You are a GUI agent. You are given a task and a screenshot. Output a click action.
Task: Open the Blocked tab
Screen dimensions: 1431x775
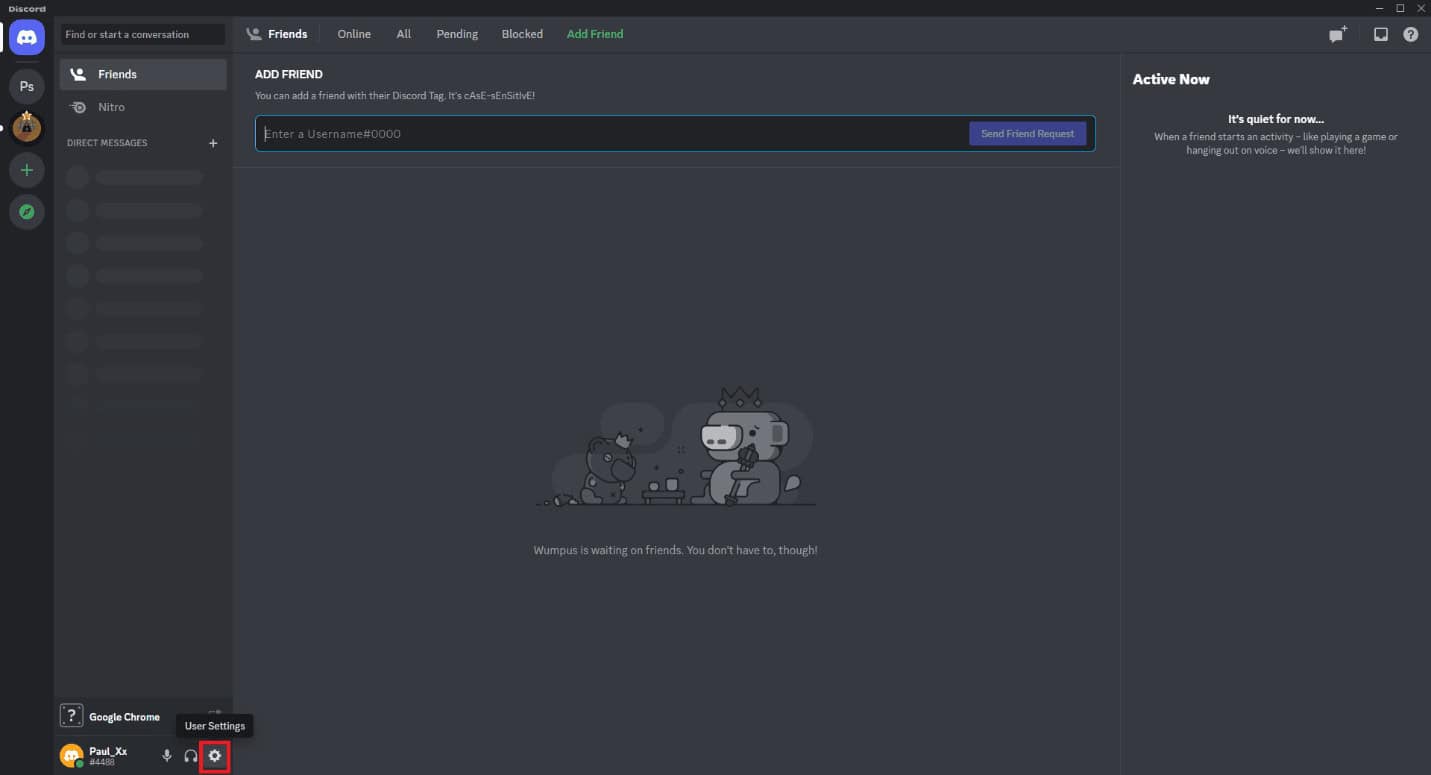coord(522,34)
